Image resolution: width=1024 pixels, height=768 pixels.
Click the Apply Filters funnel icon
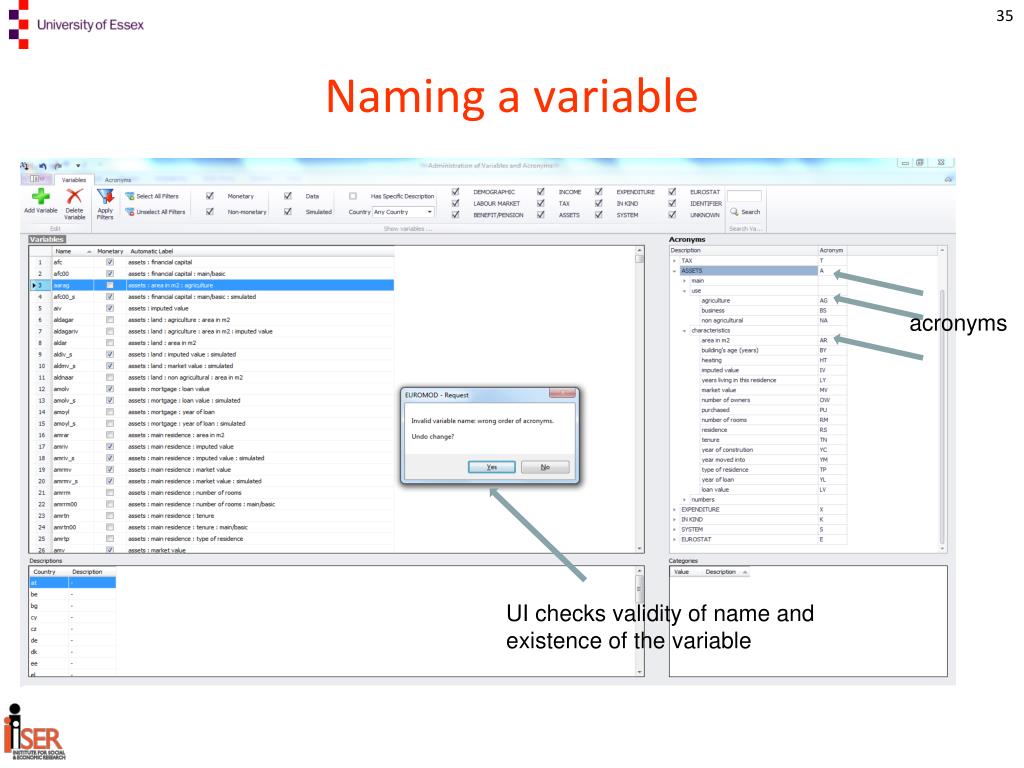(105, 196)
